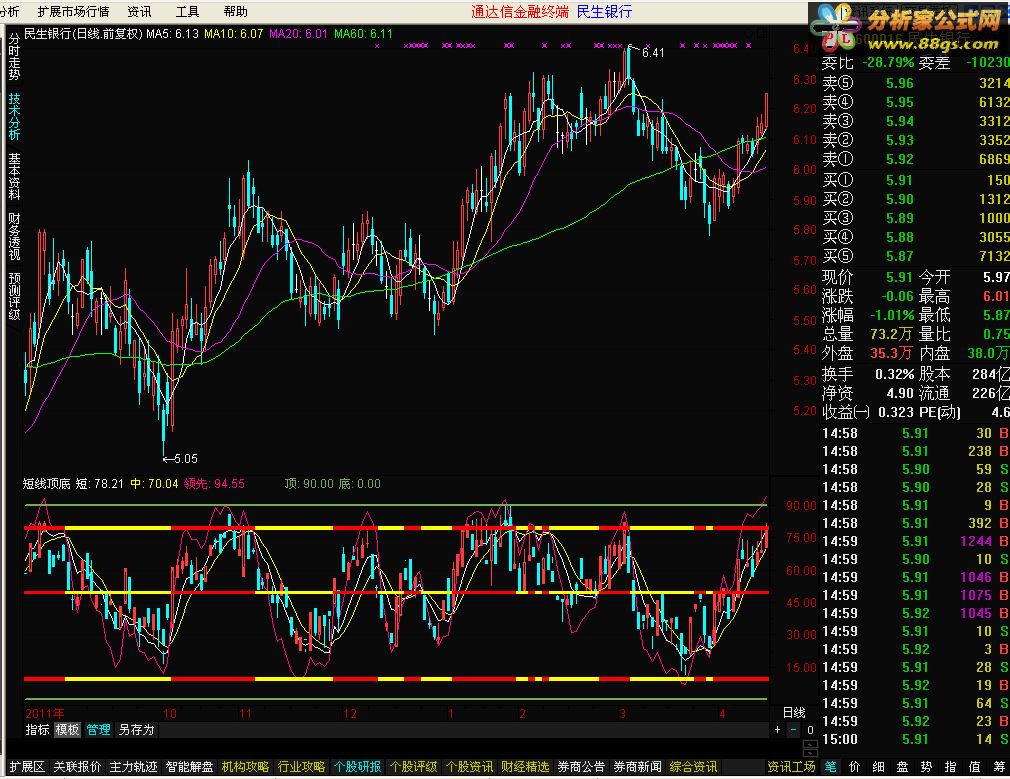Image resolution: width=1010 pixels, height=779 pixels.
Task: Switch to the 技术分析 side tab
Action: click(14, 117)
